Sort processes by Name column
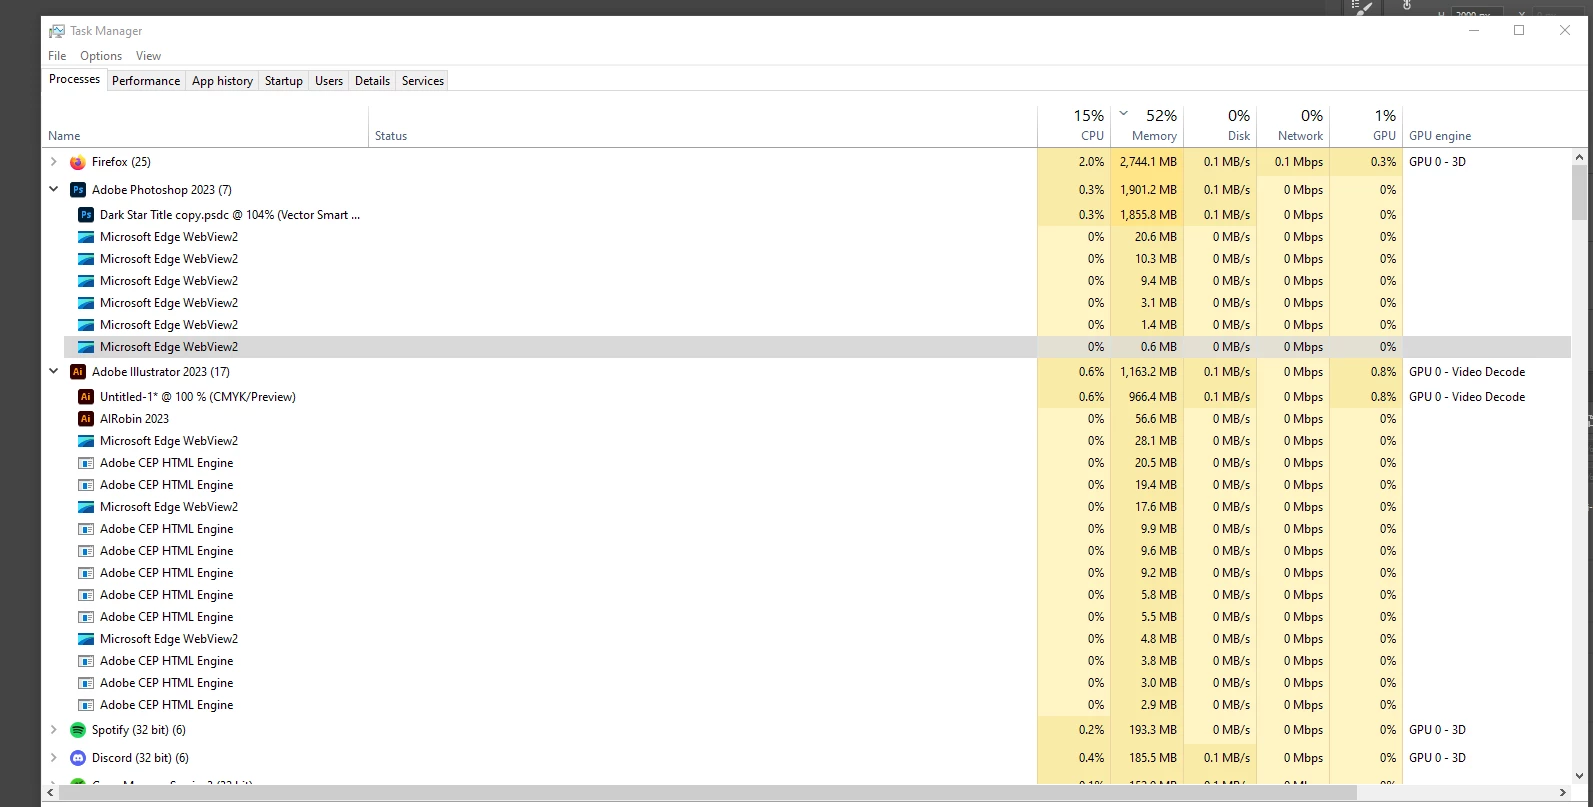Viewport: 1593px width, 807px height. click(207, 126)
